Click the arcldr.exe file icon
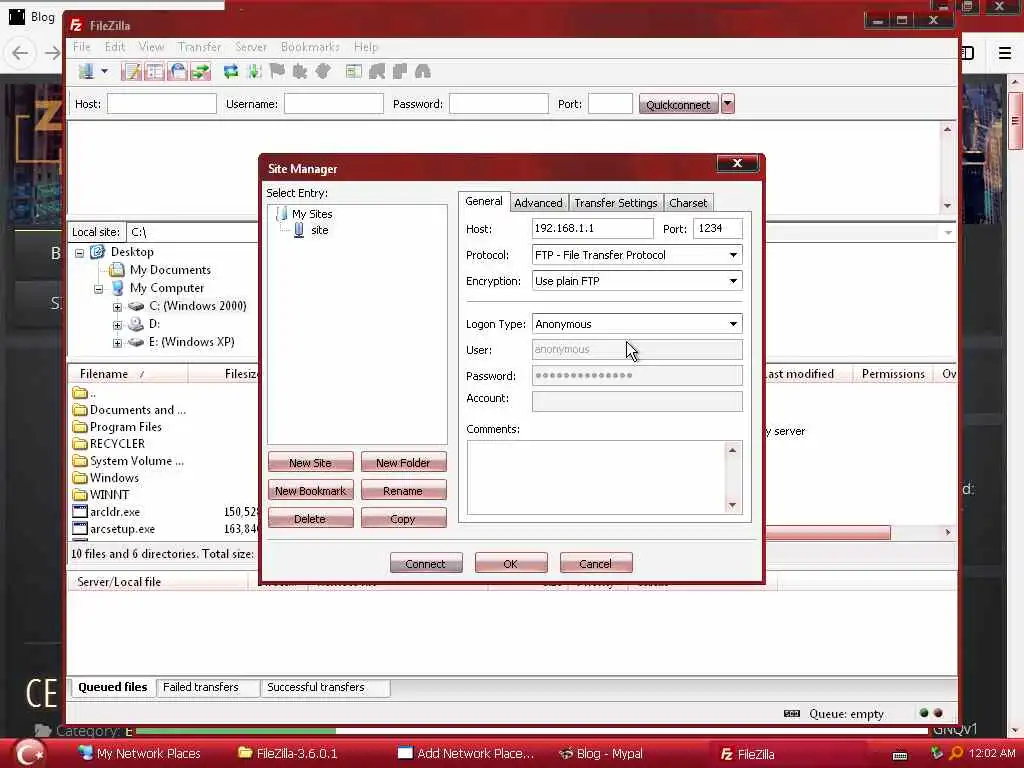 tap(80, 511)
